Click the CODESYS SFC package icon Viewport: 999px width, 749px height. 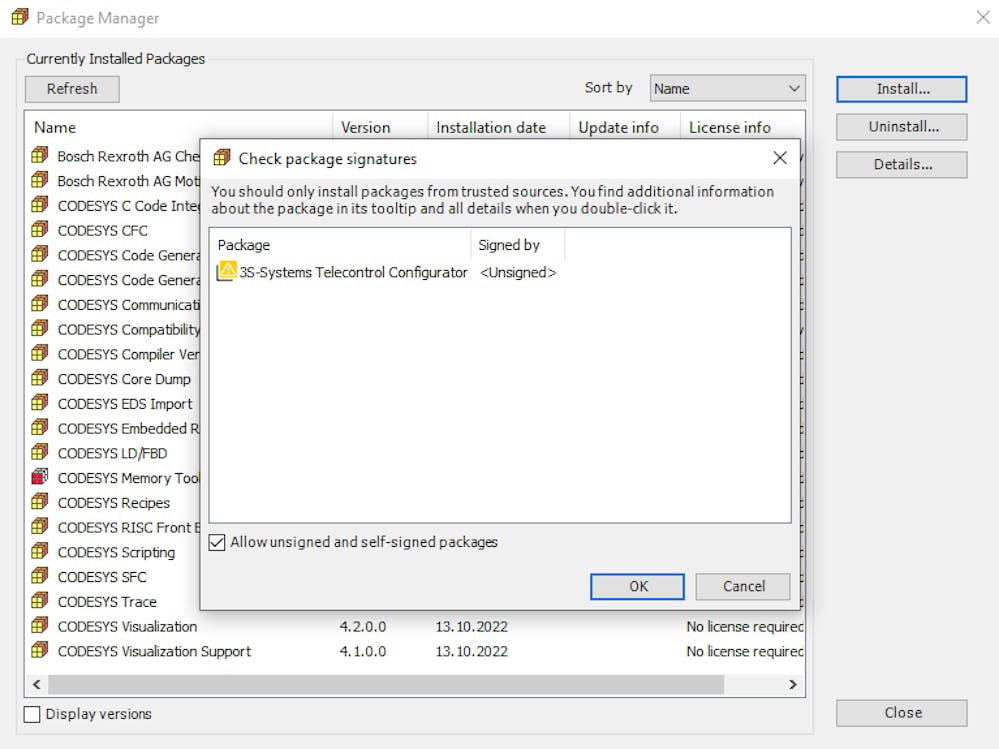pyautogui.click(x=40, y=576)
